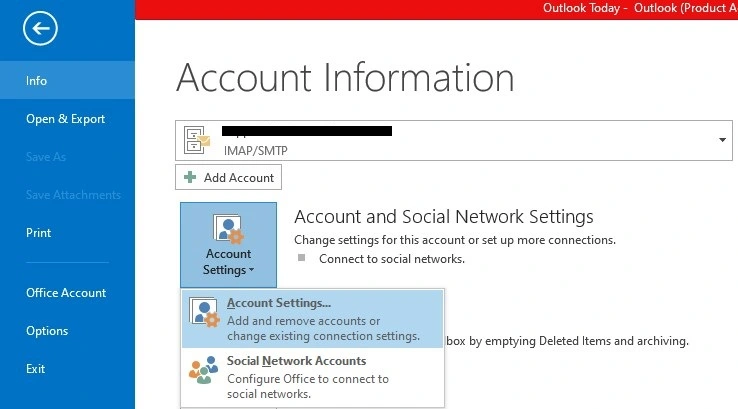
Task: Open Outlook Options from the sidebar
Action: pos(47,331)
